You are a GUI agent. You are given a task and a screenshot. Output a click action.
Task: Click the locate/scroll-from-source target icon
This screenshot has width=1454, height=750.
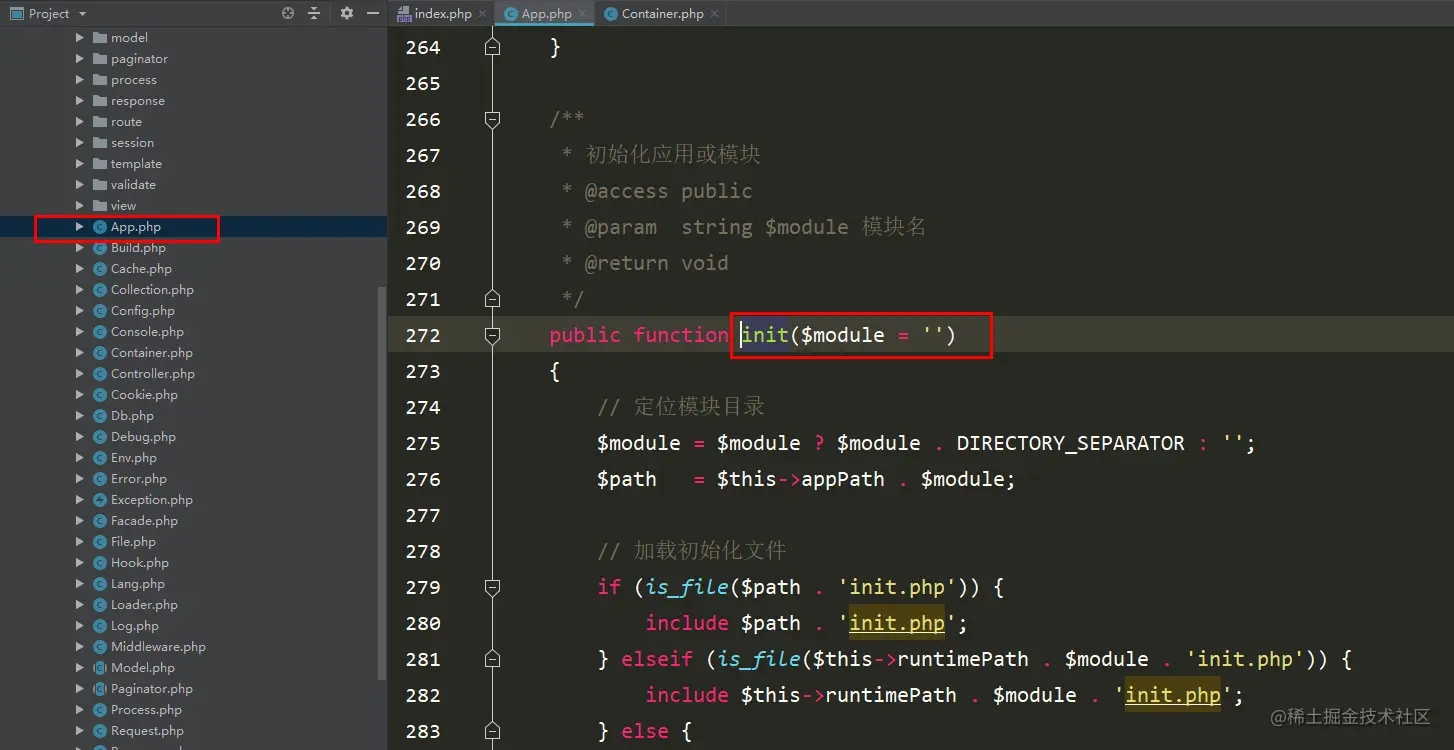pos(288,14)
